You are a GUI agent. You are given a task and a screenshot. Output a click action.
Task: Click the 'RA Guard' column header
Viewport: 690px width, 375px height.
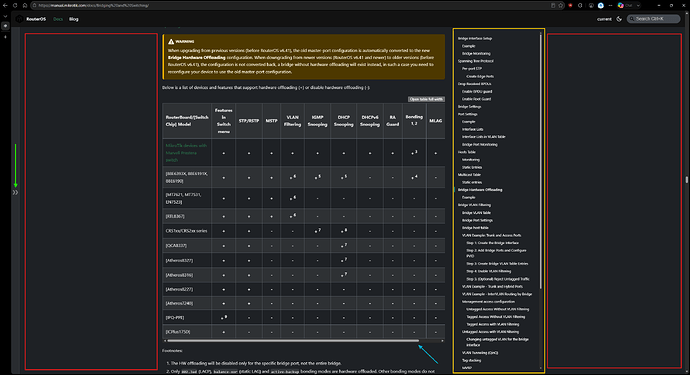[x=393, y=121]
